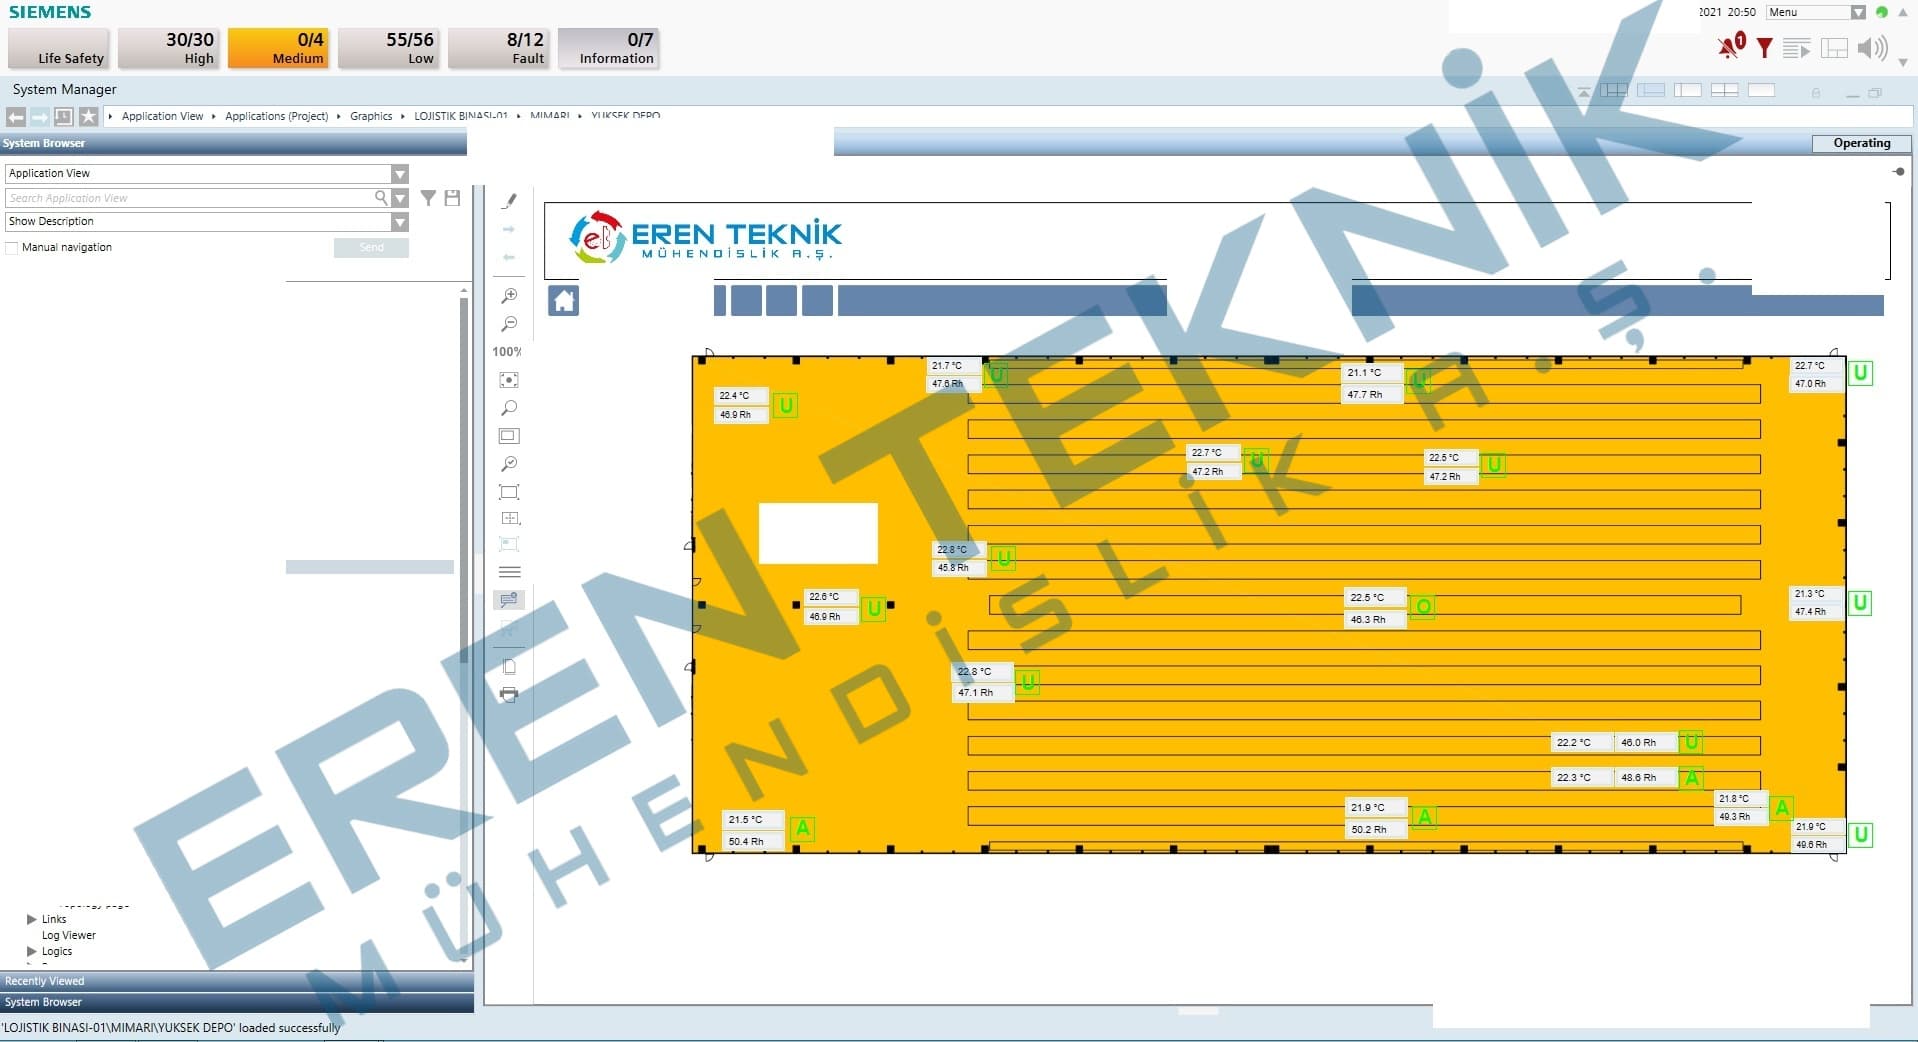Screen dimensions: 1918x1042
Task: Click the filter funnel in System Browser
Action: click(428, 198)
